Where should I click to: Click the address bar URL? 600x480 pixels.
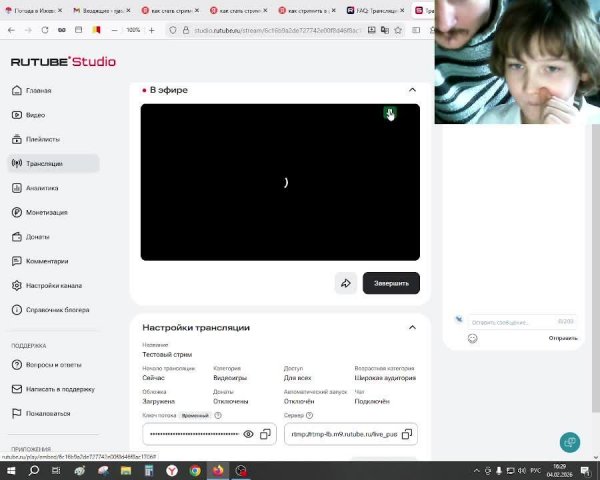pyautogui.click(x=277, y=30)
